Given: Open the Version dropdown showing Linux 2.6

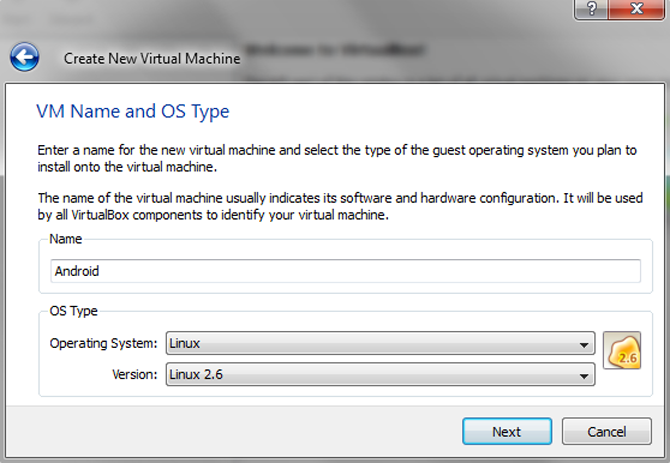Looking at the screenshot, I should coord(380,374).
